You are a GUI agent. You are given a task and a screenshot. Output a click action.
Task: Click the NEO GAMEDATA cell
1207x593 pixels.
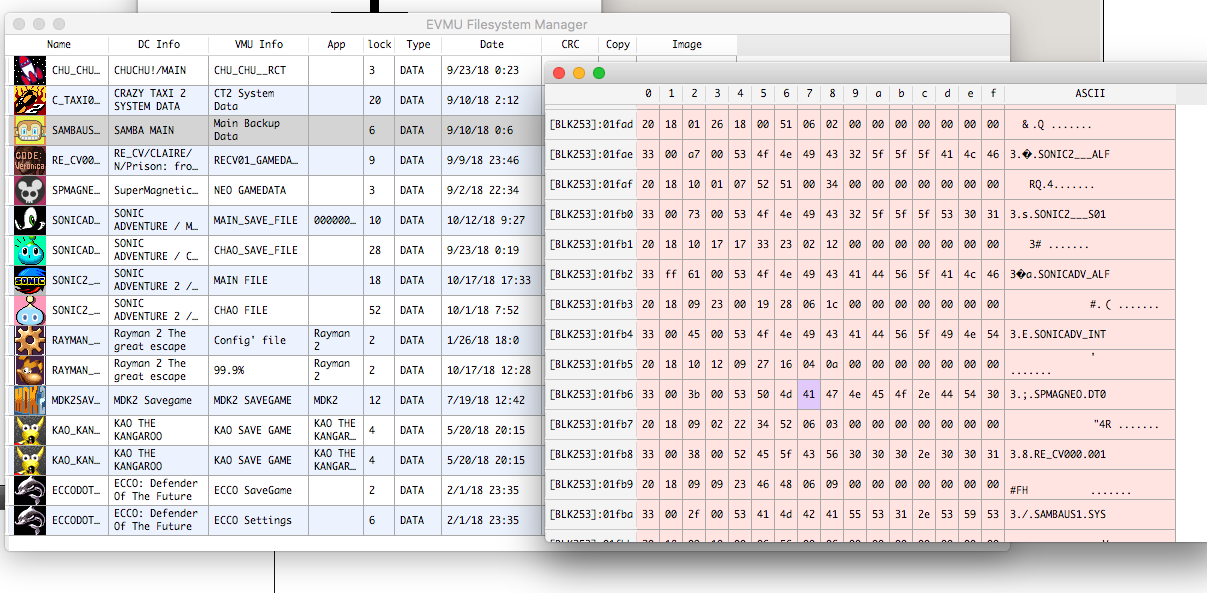(x=259, y=190)
